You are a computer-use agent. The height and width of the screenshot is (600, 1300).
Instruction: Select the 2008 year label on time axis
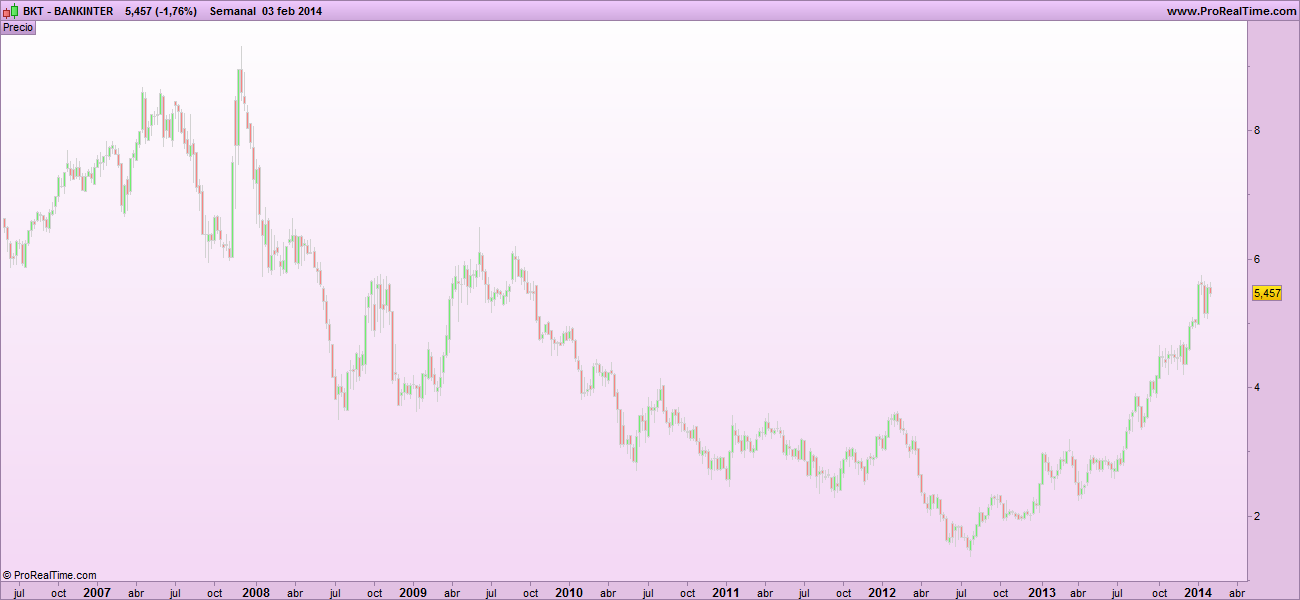point(255,592)
